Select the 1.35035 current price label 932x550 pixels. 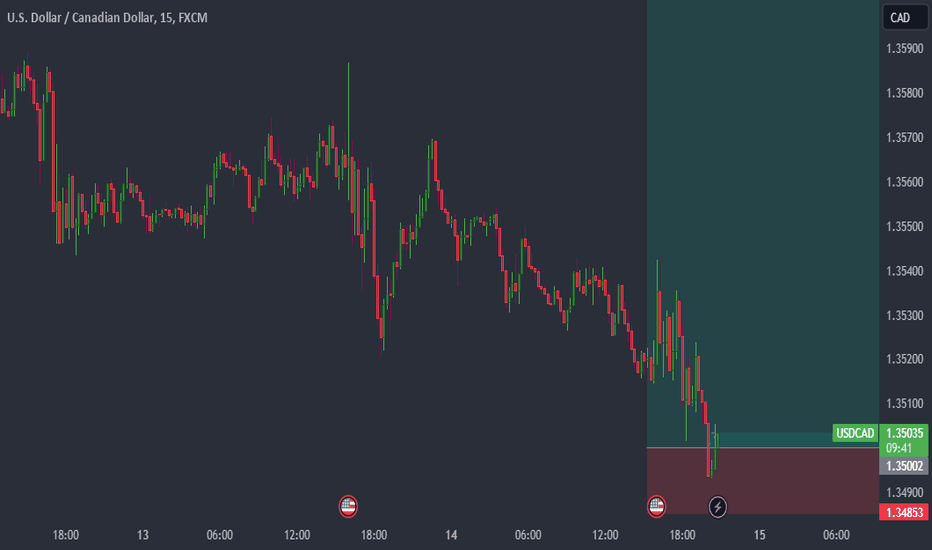[904, 433]
